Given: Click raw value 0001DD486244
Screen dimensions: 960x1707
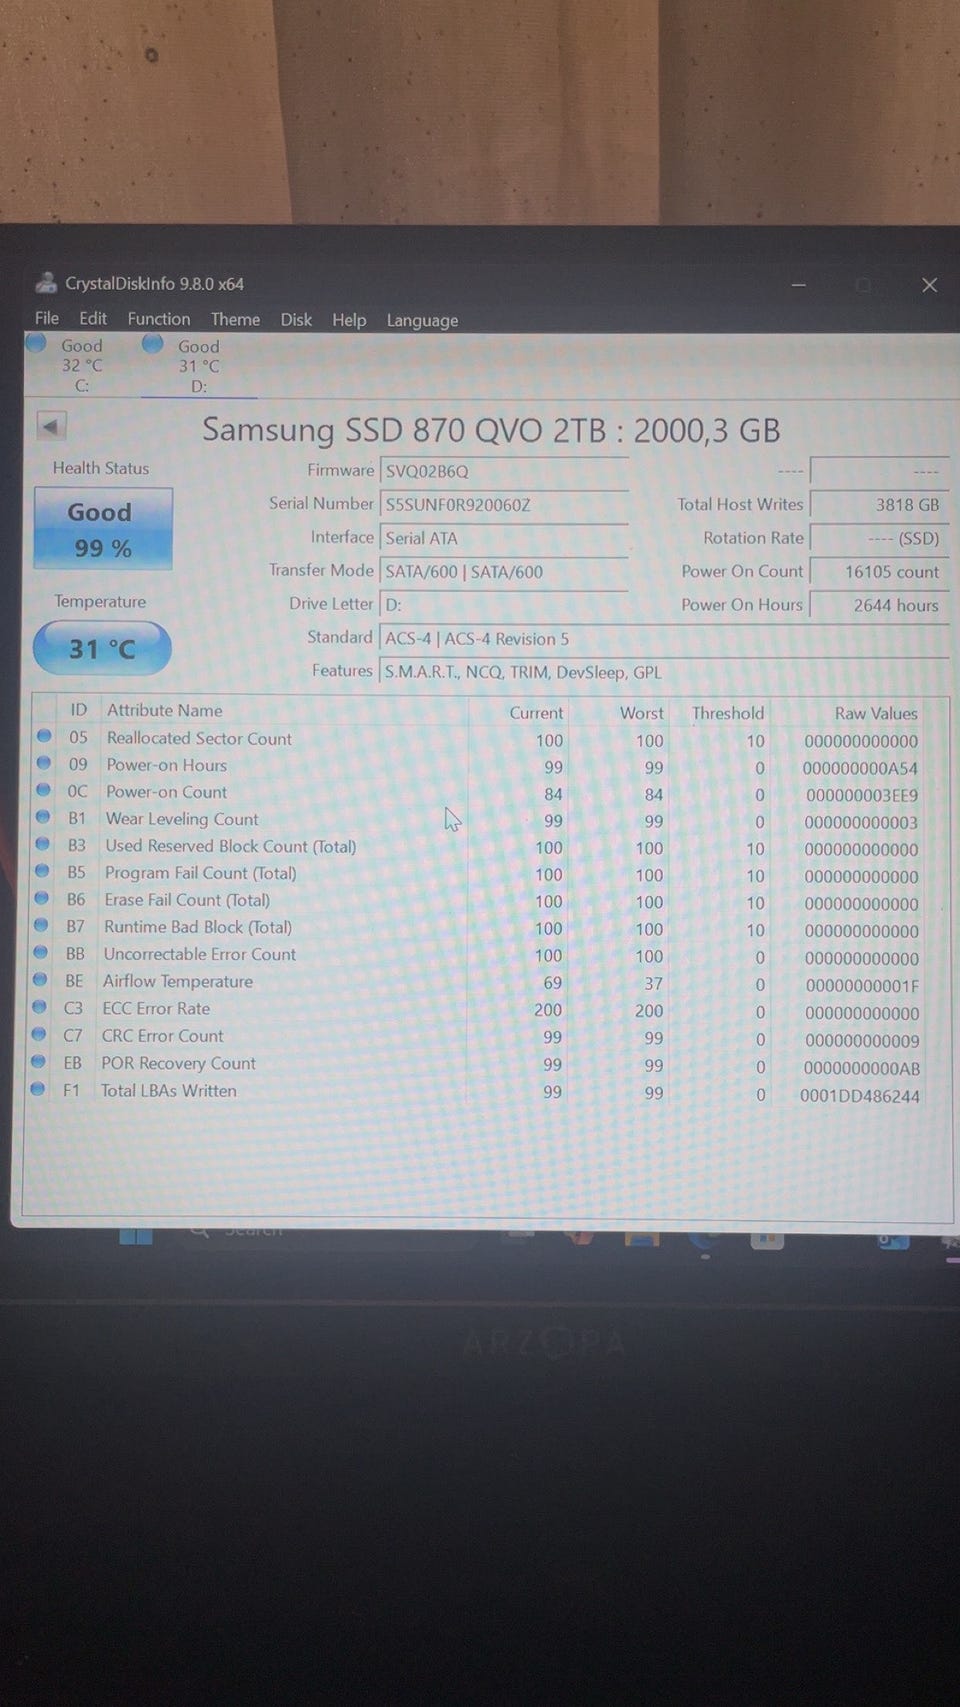Looking at the screenshot, I should (x=860, y=1096).
